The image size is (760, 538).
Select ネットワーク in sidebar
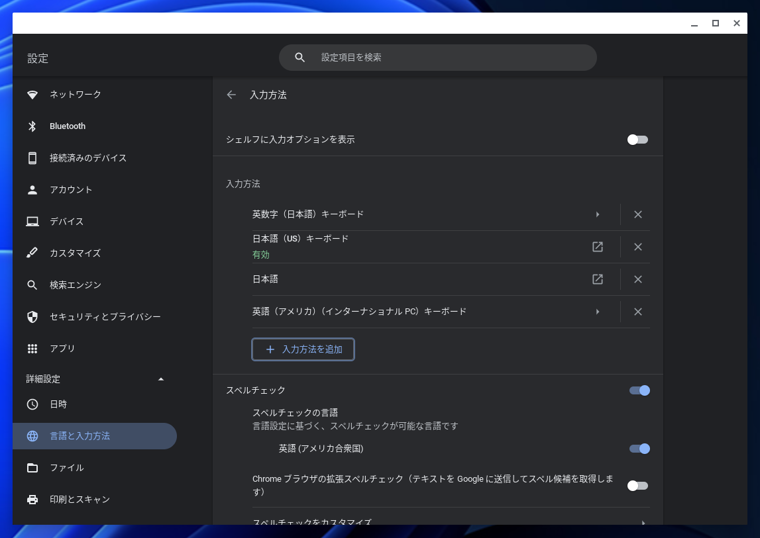tap(75, 95)
